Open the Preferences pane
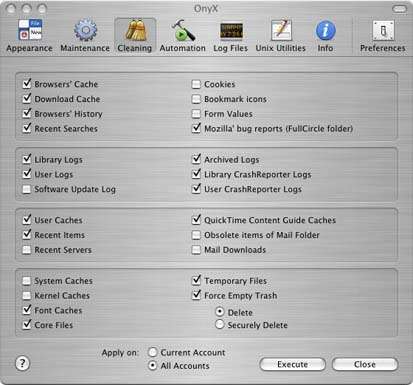Screen dimensions: 413x385 (x=383, y=36)
